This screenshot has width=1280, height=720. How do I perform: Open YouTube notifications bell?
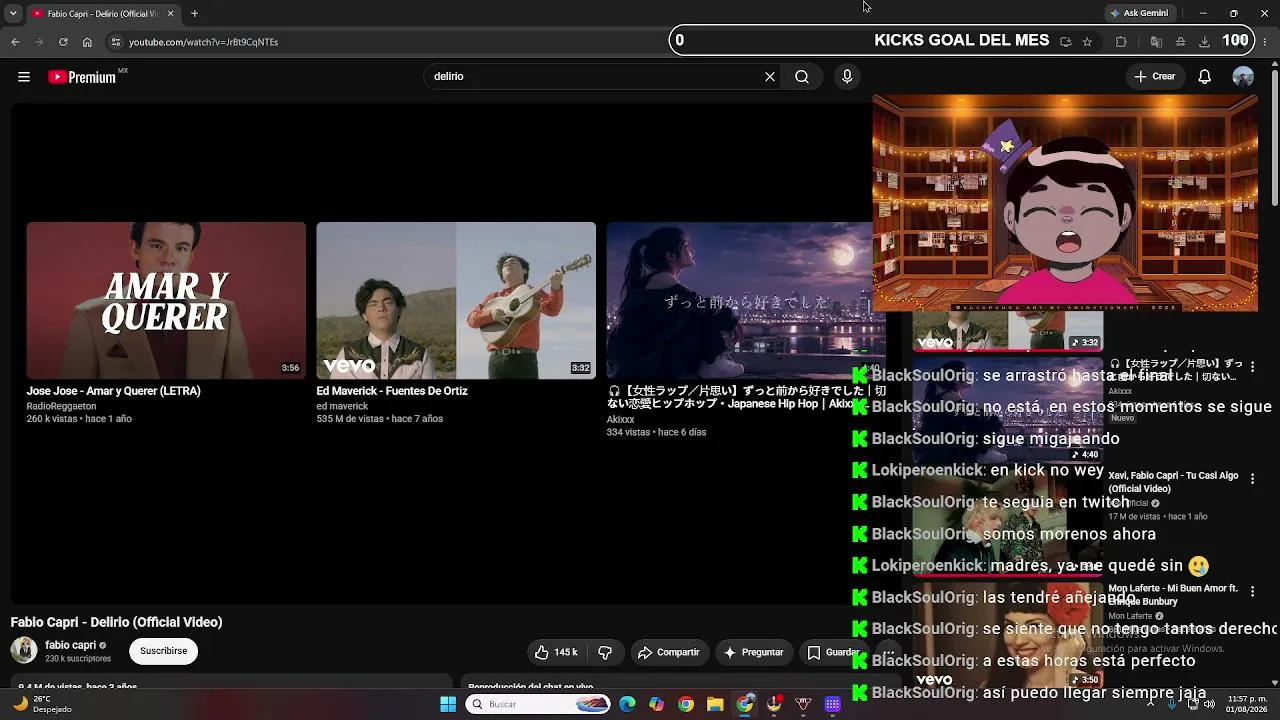[1205, 77]
